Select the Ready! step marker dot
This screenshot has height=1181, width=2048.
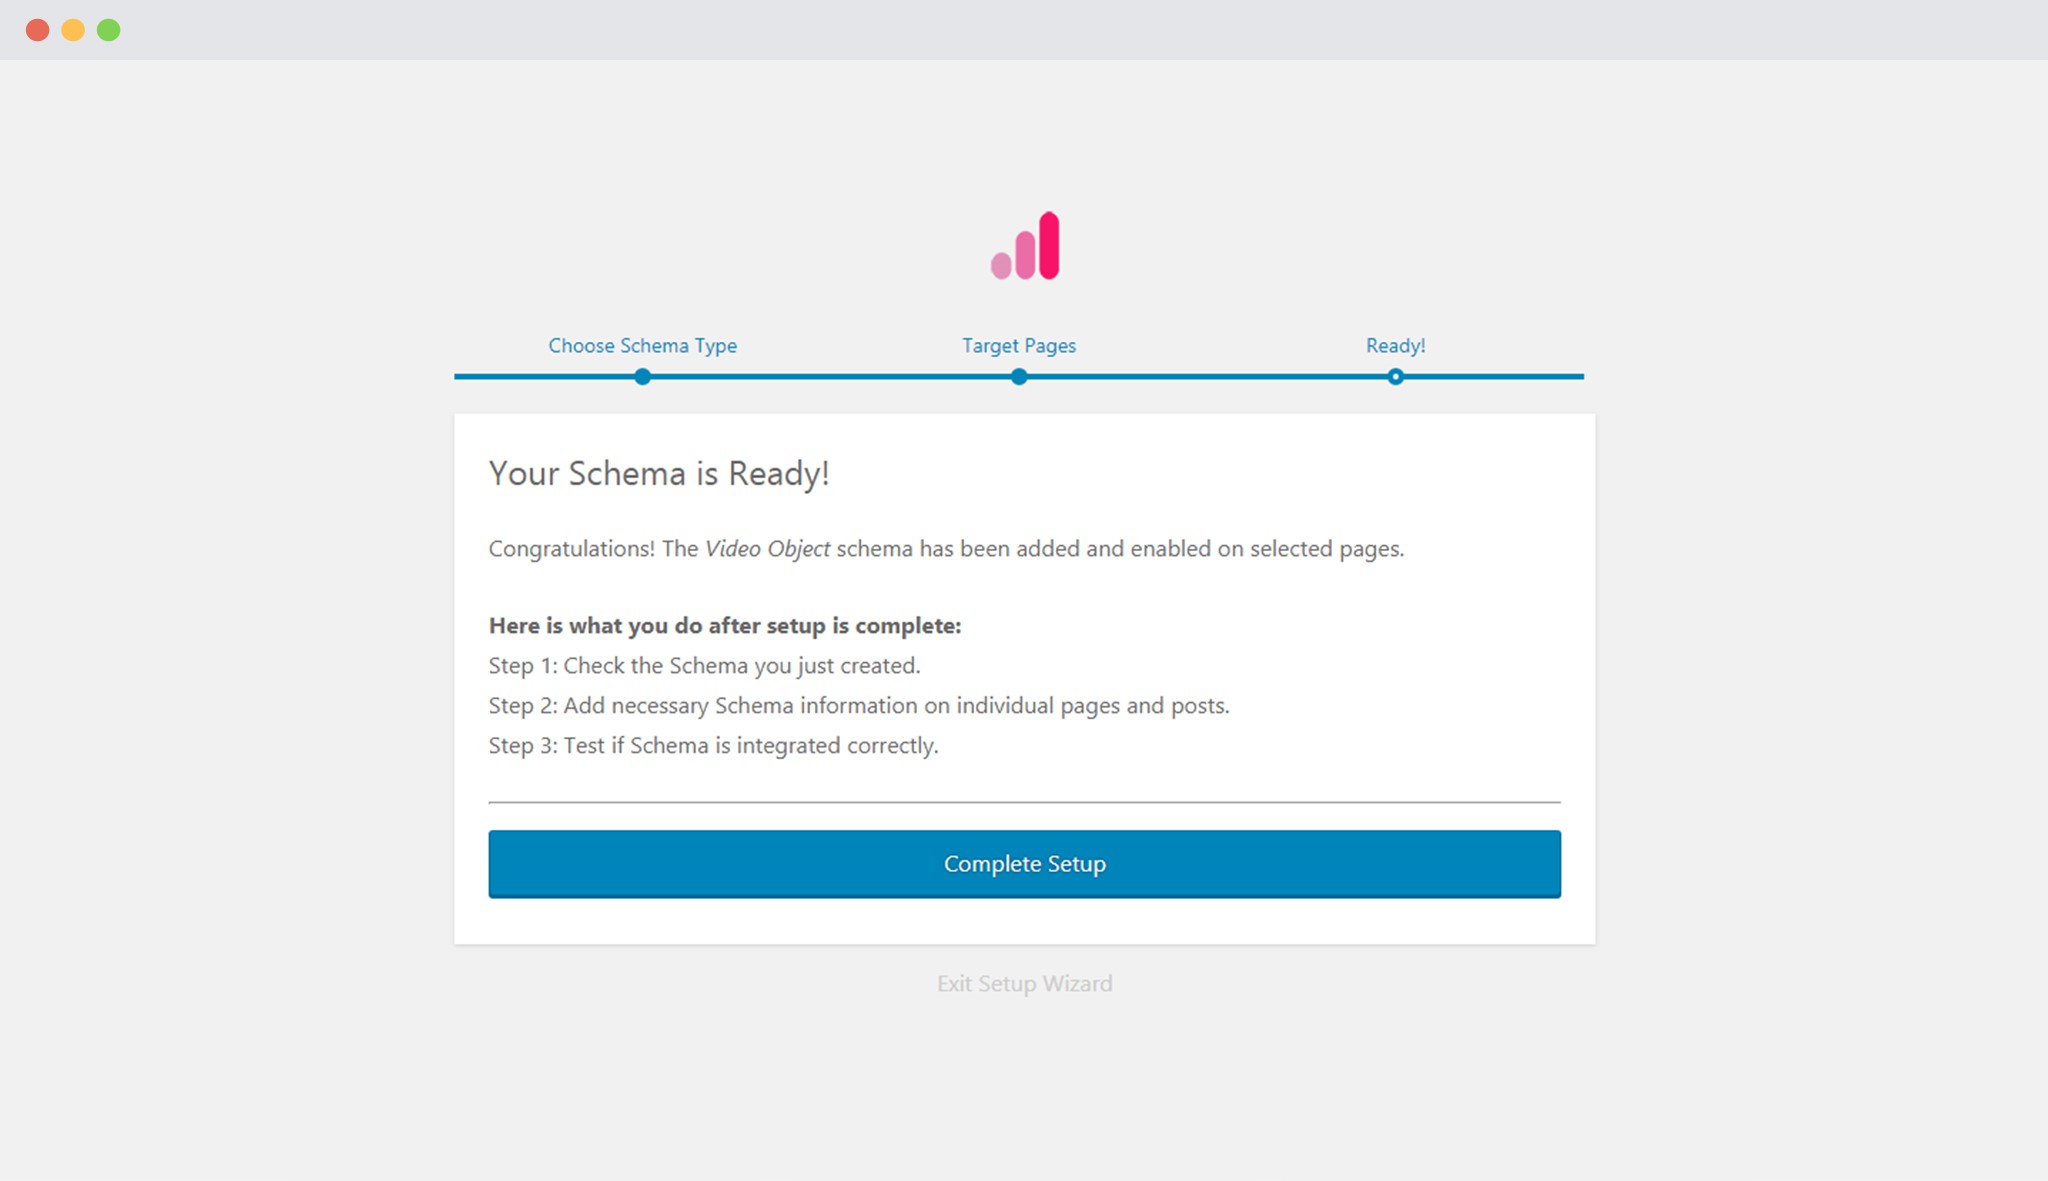point(1396,377)
